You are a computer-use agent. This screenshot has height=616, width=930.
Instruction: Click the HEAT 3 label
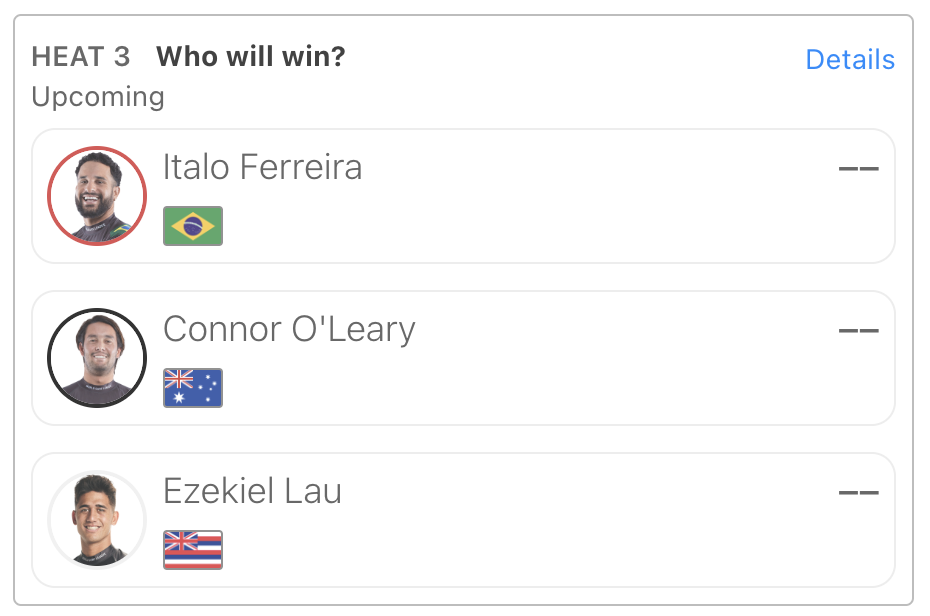pyautogui.click(x=81, y=57)
